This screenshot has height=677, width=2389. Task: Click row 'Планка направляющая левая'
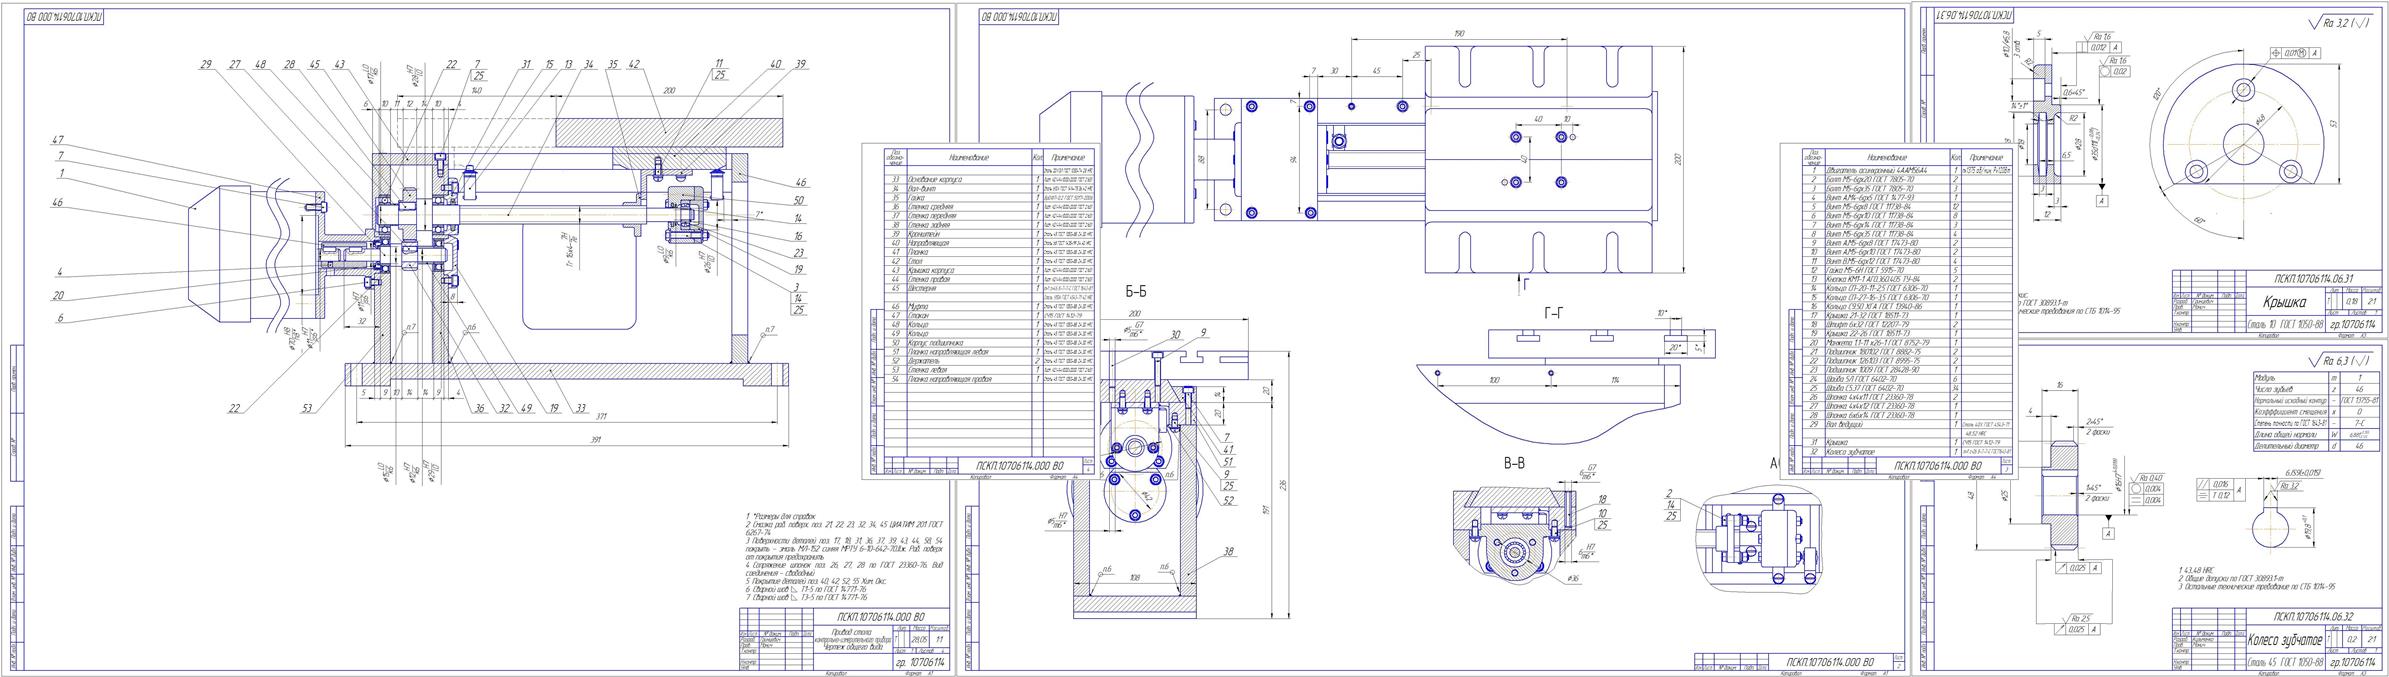click(x=989, y=352)
